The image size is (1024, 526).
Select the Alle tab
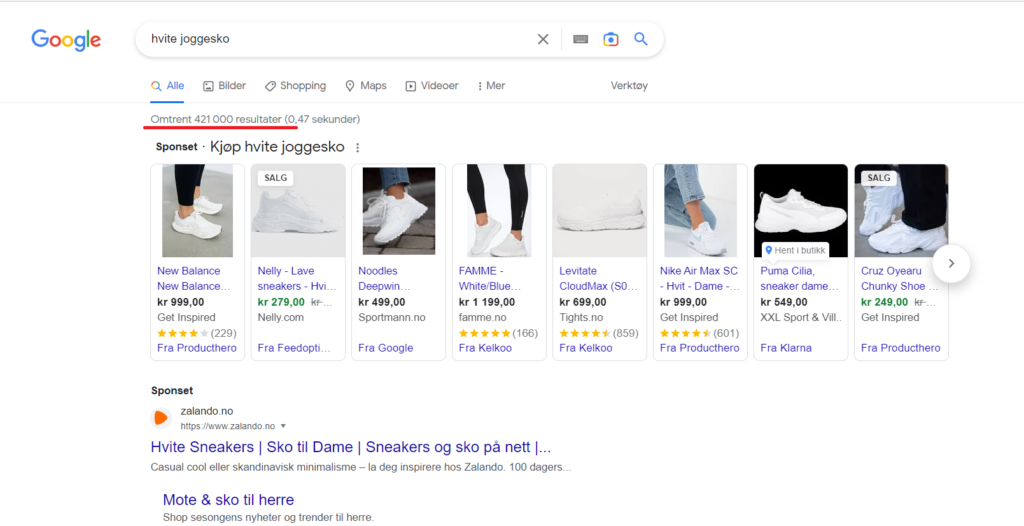tap(167, 86)
